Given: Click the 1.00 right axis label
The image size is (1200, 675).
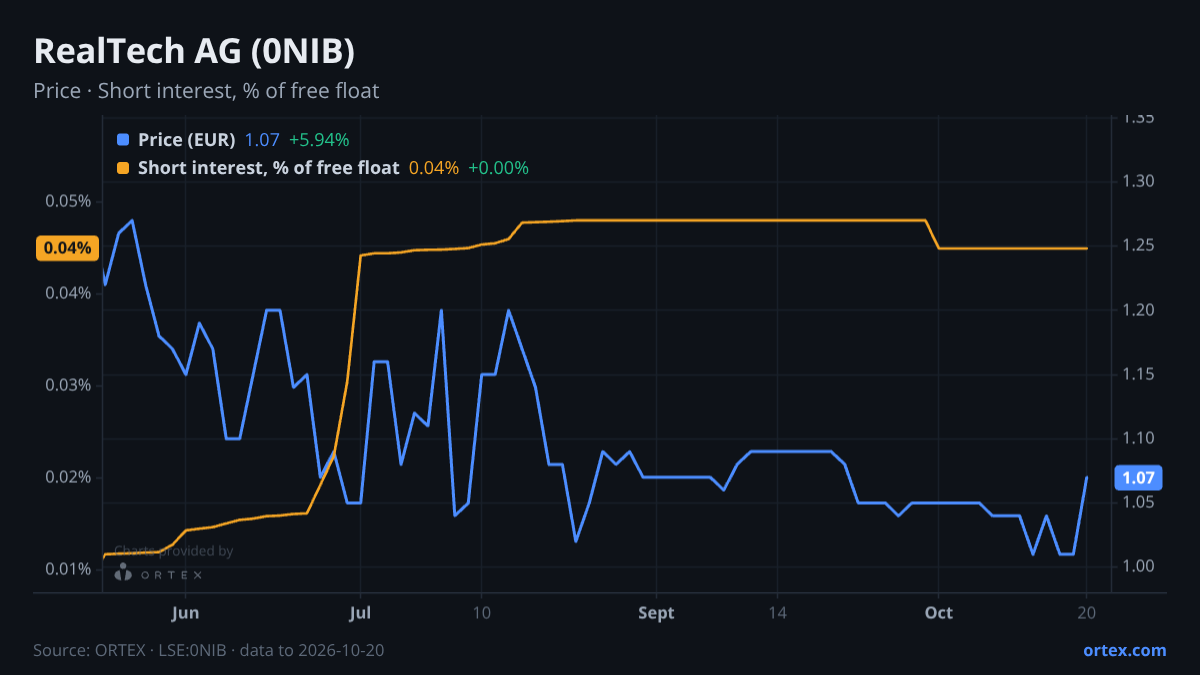Looking at the screenshot, I should click(x=1138, y=566).
